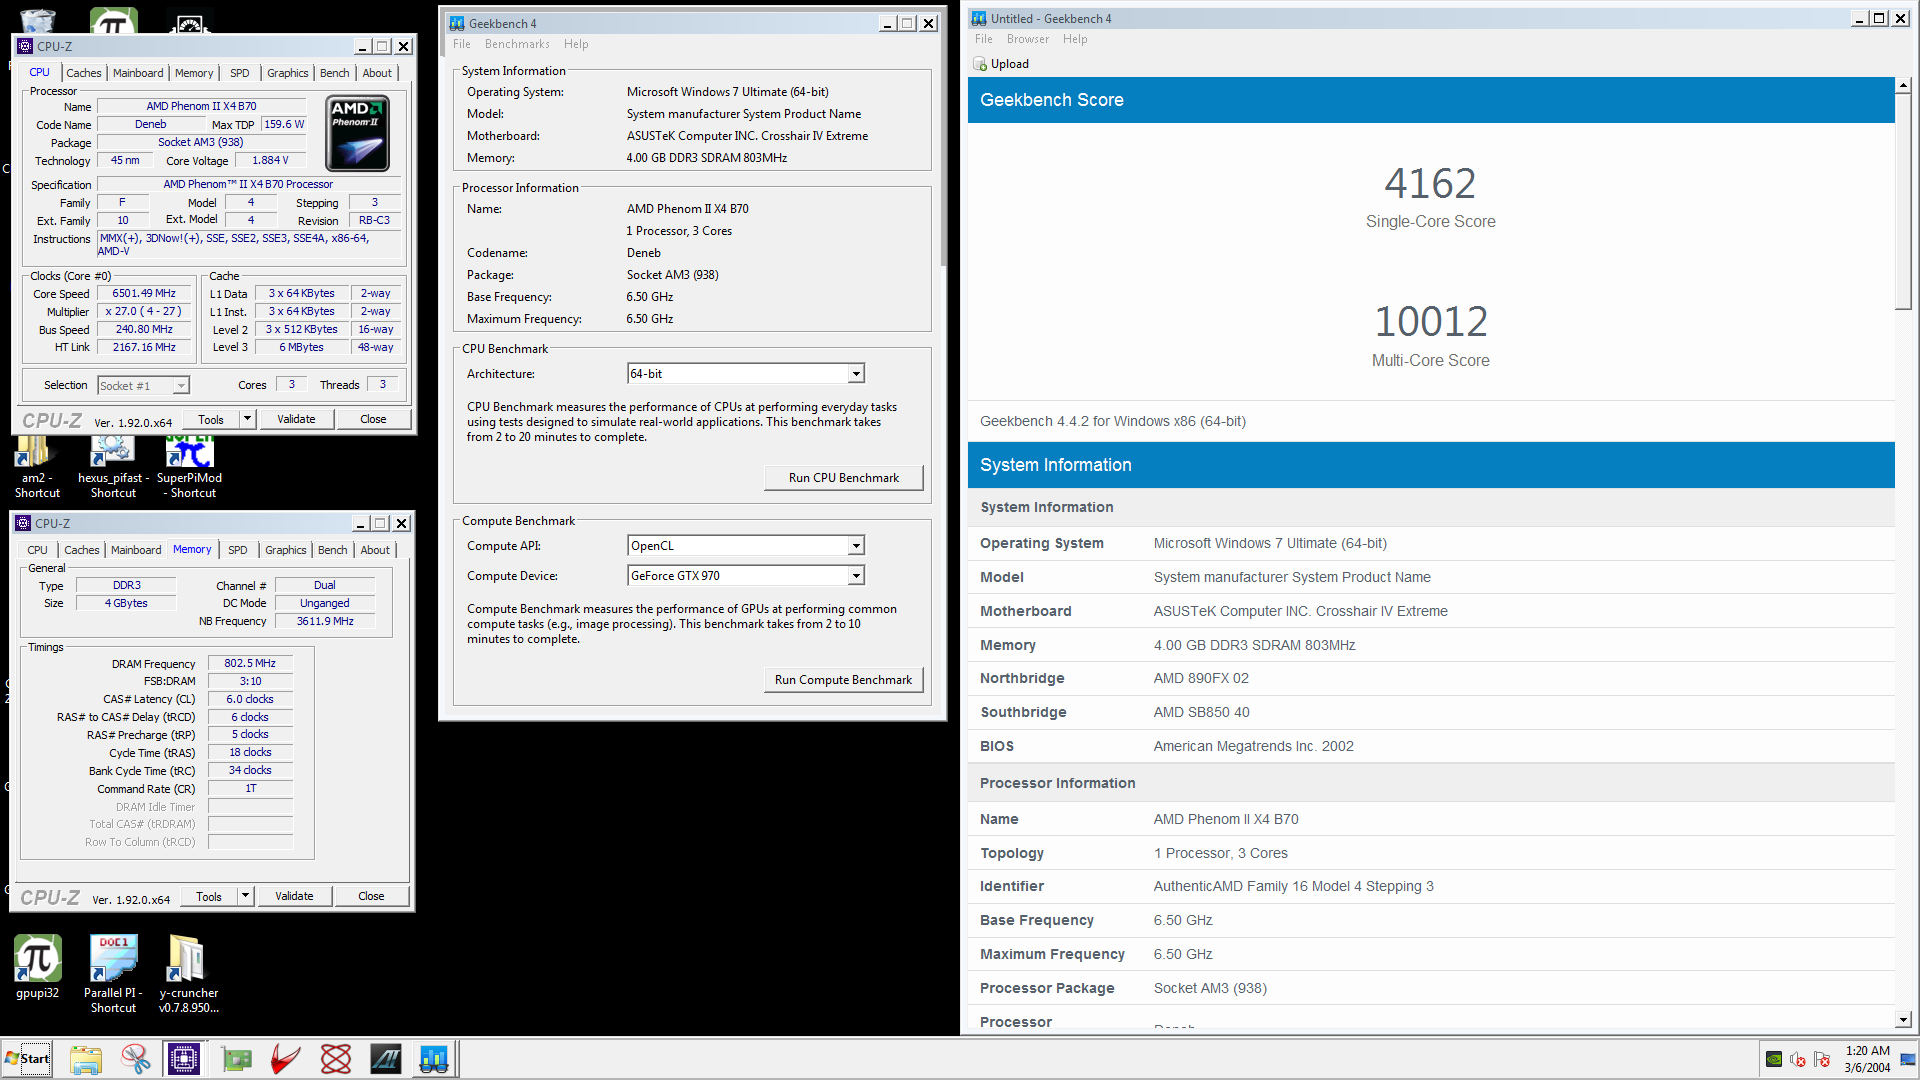Click Run Compute Benchmark button
The image size is (1920, 1080).
click(843, 680)
